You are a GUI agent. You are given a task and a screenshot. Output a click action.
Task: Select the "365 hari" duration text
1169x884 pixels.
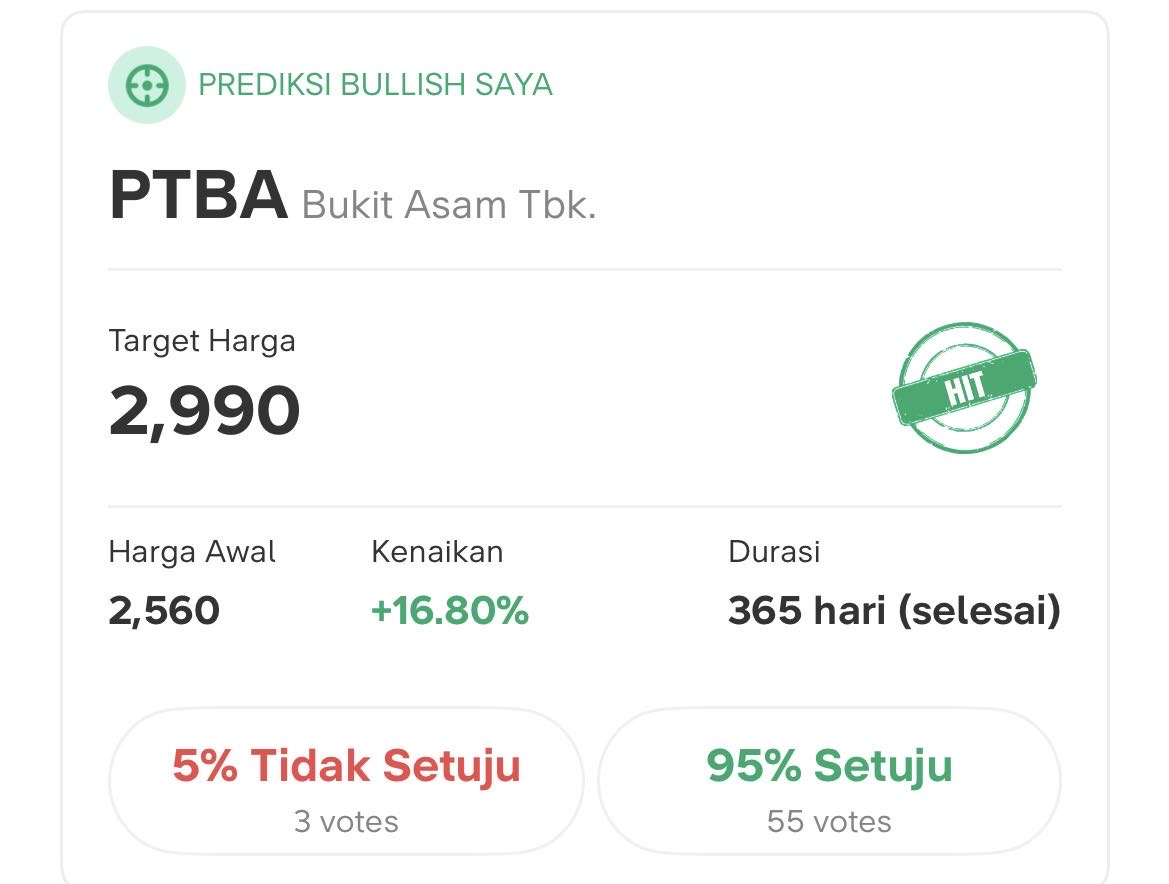click(807, 610)
